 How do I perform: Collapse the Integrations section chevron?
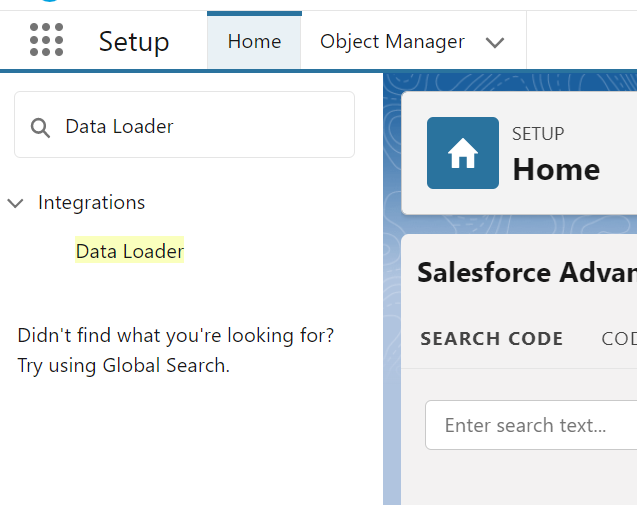(x=15, y=203)
